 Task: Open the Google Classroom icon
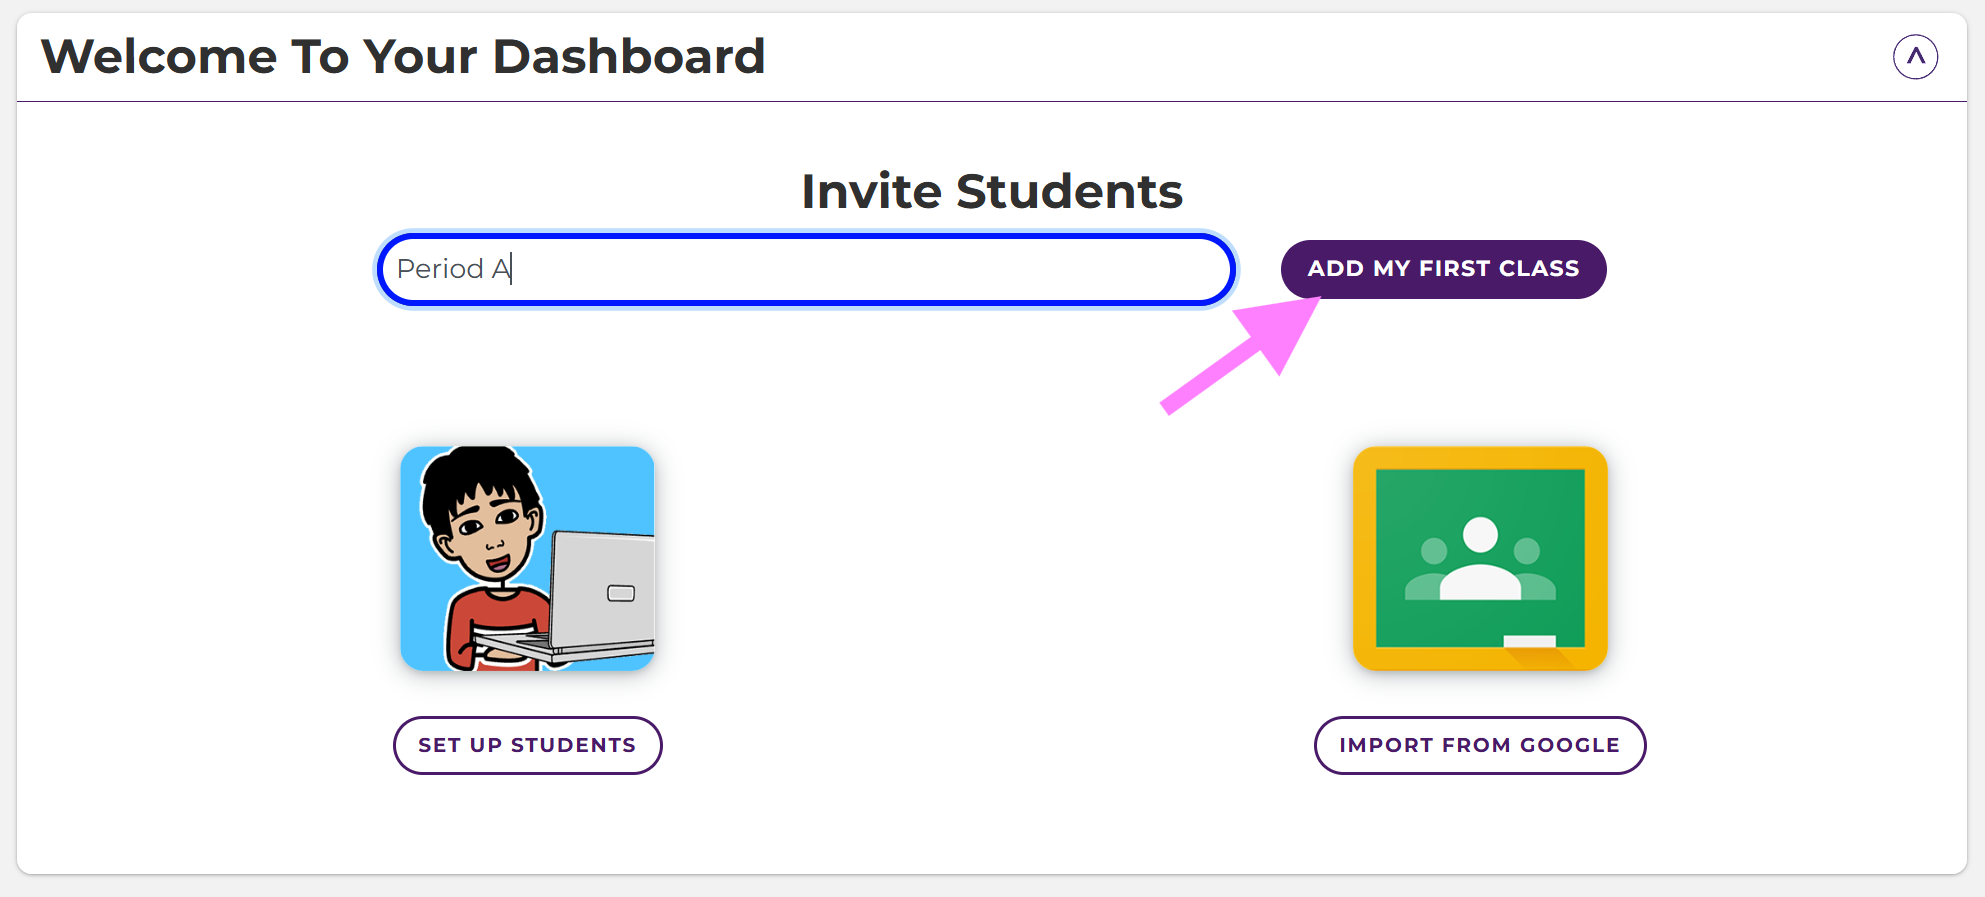[x=1480, y=558]
